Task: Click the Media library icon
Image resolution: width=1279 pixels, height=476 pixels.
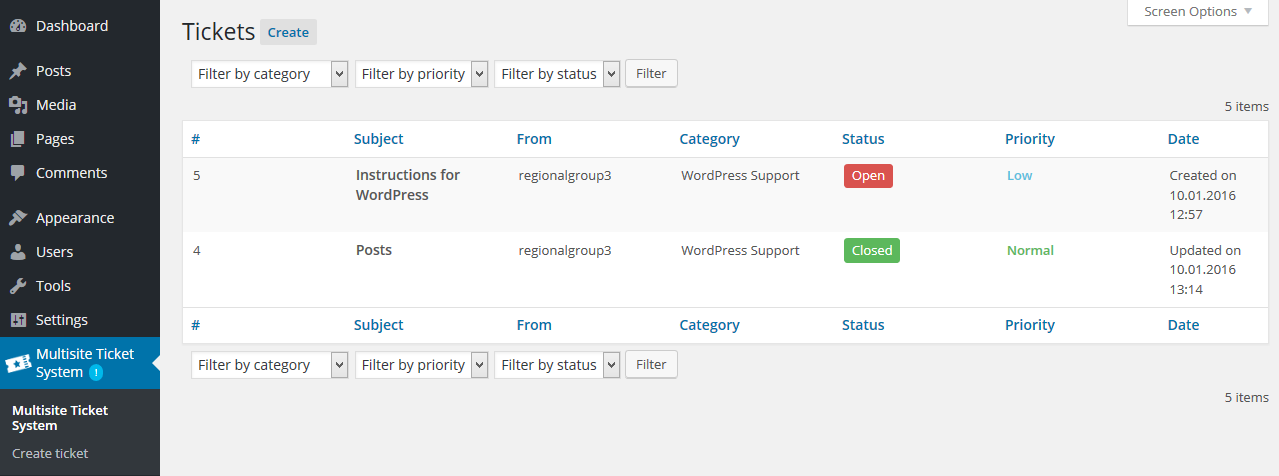Action: (18, 105)
